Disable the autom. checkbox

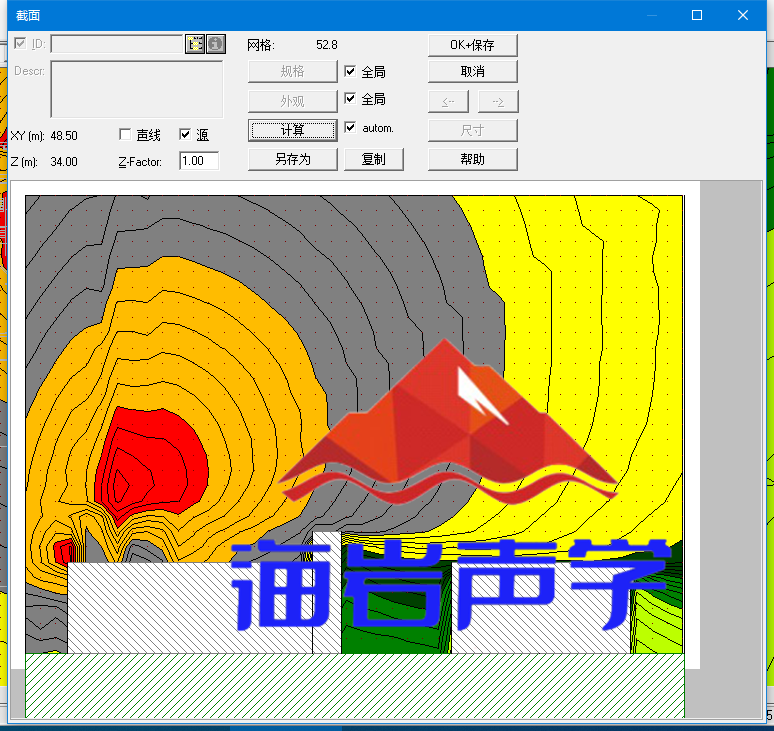click(x=350, y=127)
